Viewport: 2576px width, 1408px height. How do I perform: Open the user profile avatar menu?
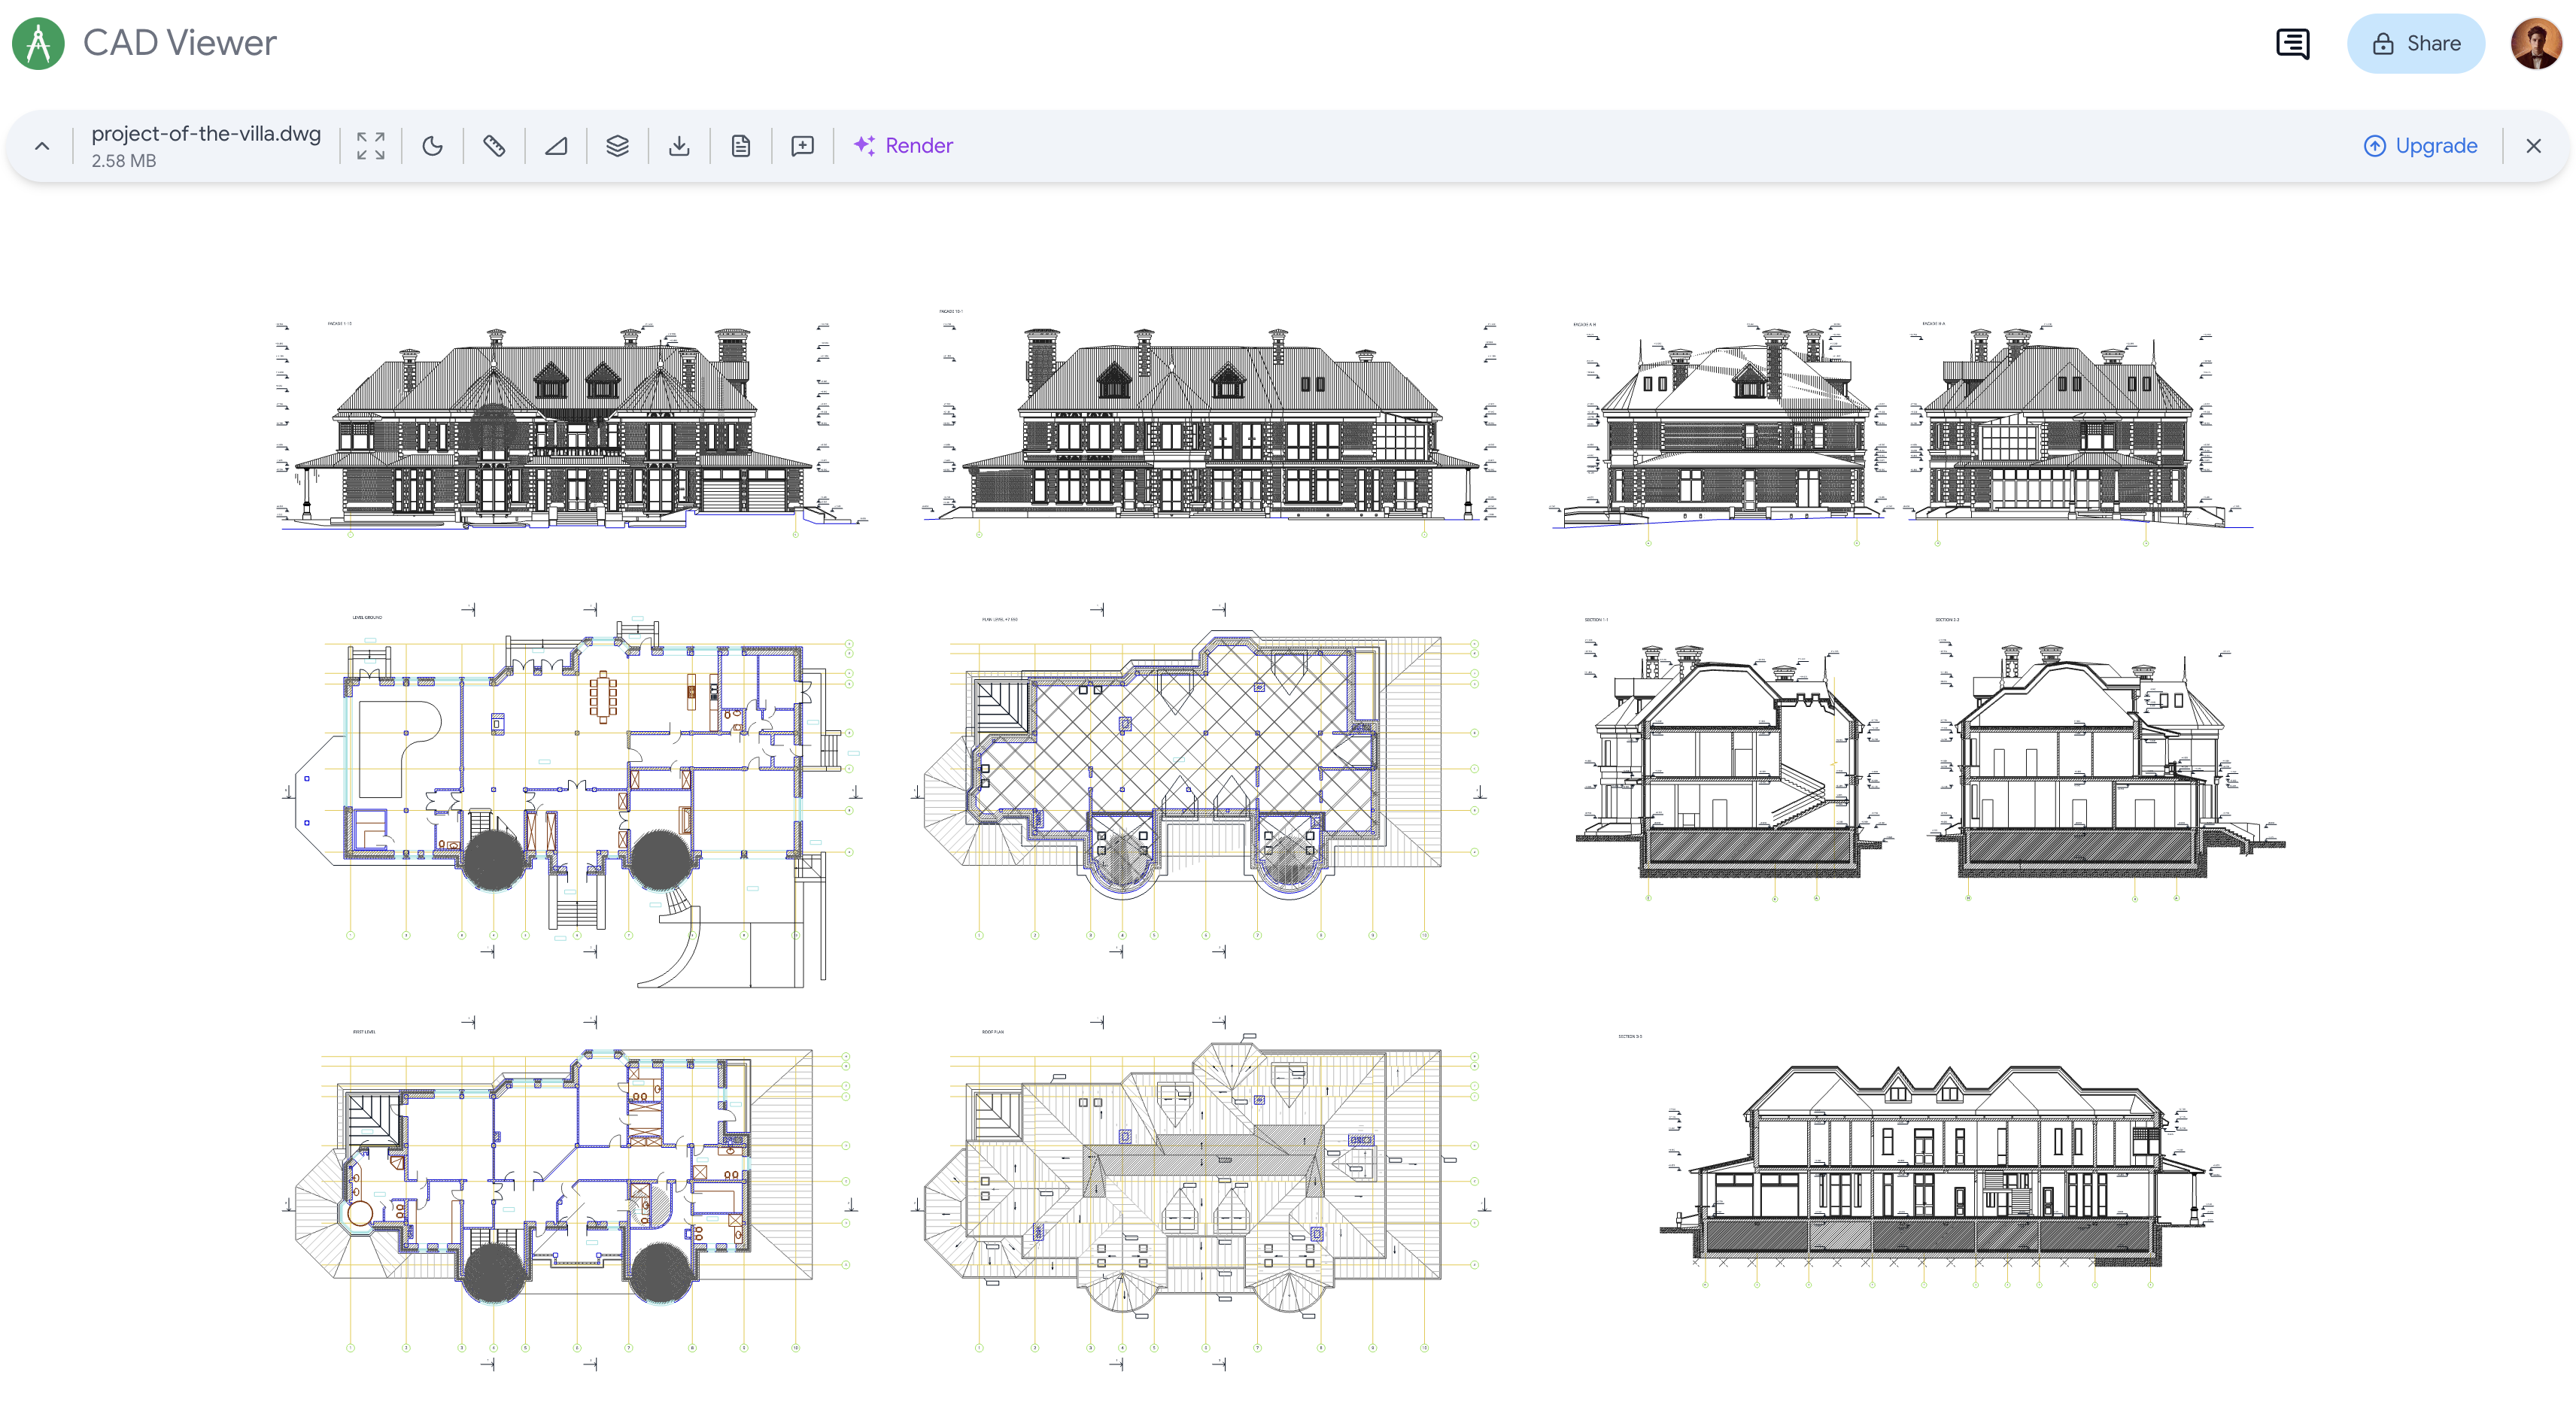(x=2537, y=43)
